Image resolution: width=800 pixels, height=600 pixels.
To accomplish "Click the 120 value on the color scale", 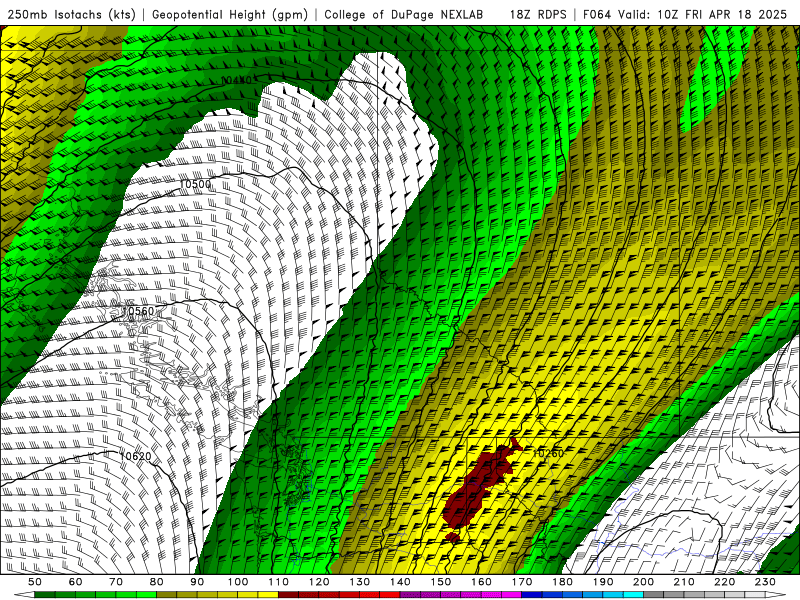I will coord(319,582).
